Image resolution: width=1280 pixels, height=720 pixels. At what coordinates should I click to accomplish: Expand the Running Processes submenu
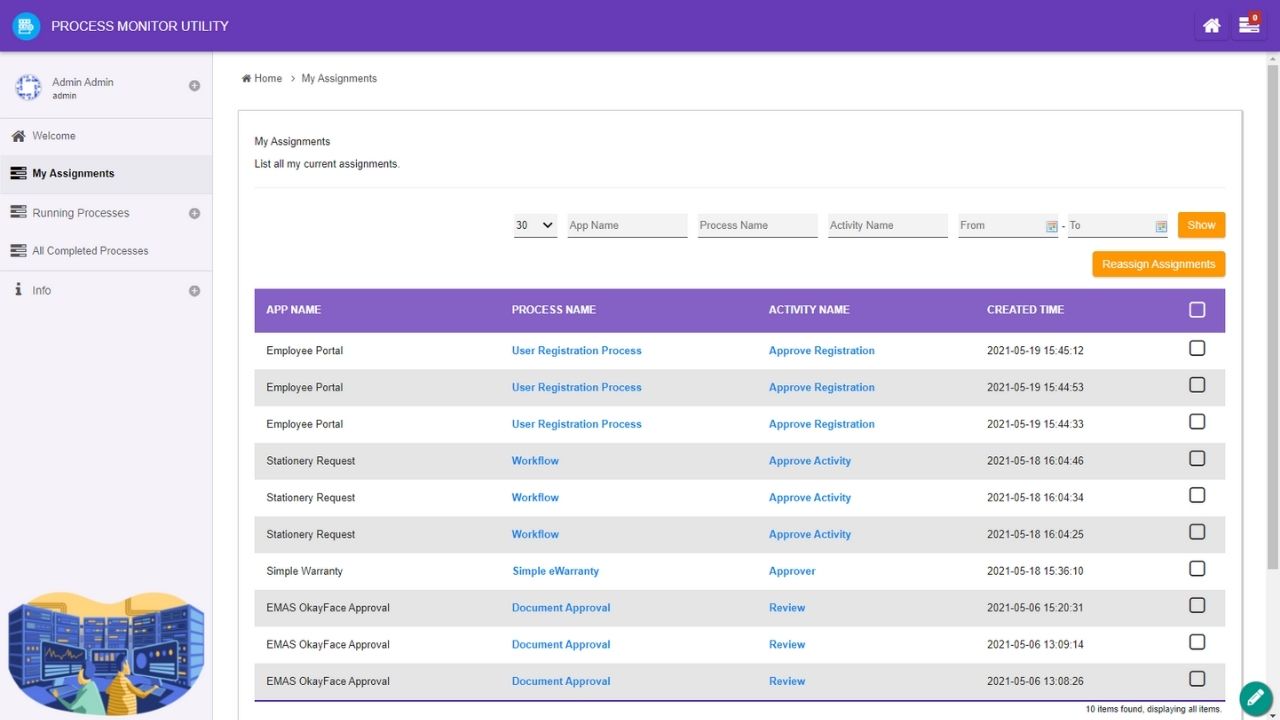pyautogui.click(x=195, y=213)
